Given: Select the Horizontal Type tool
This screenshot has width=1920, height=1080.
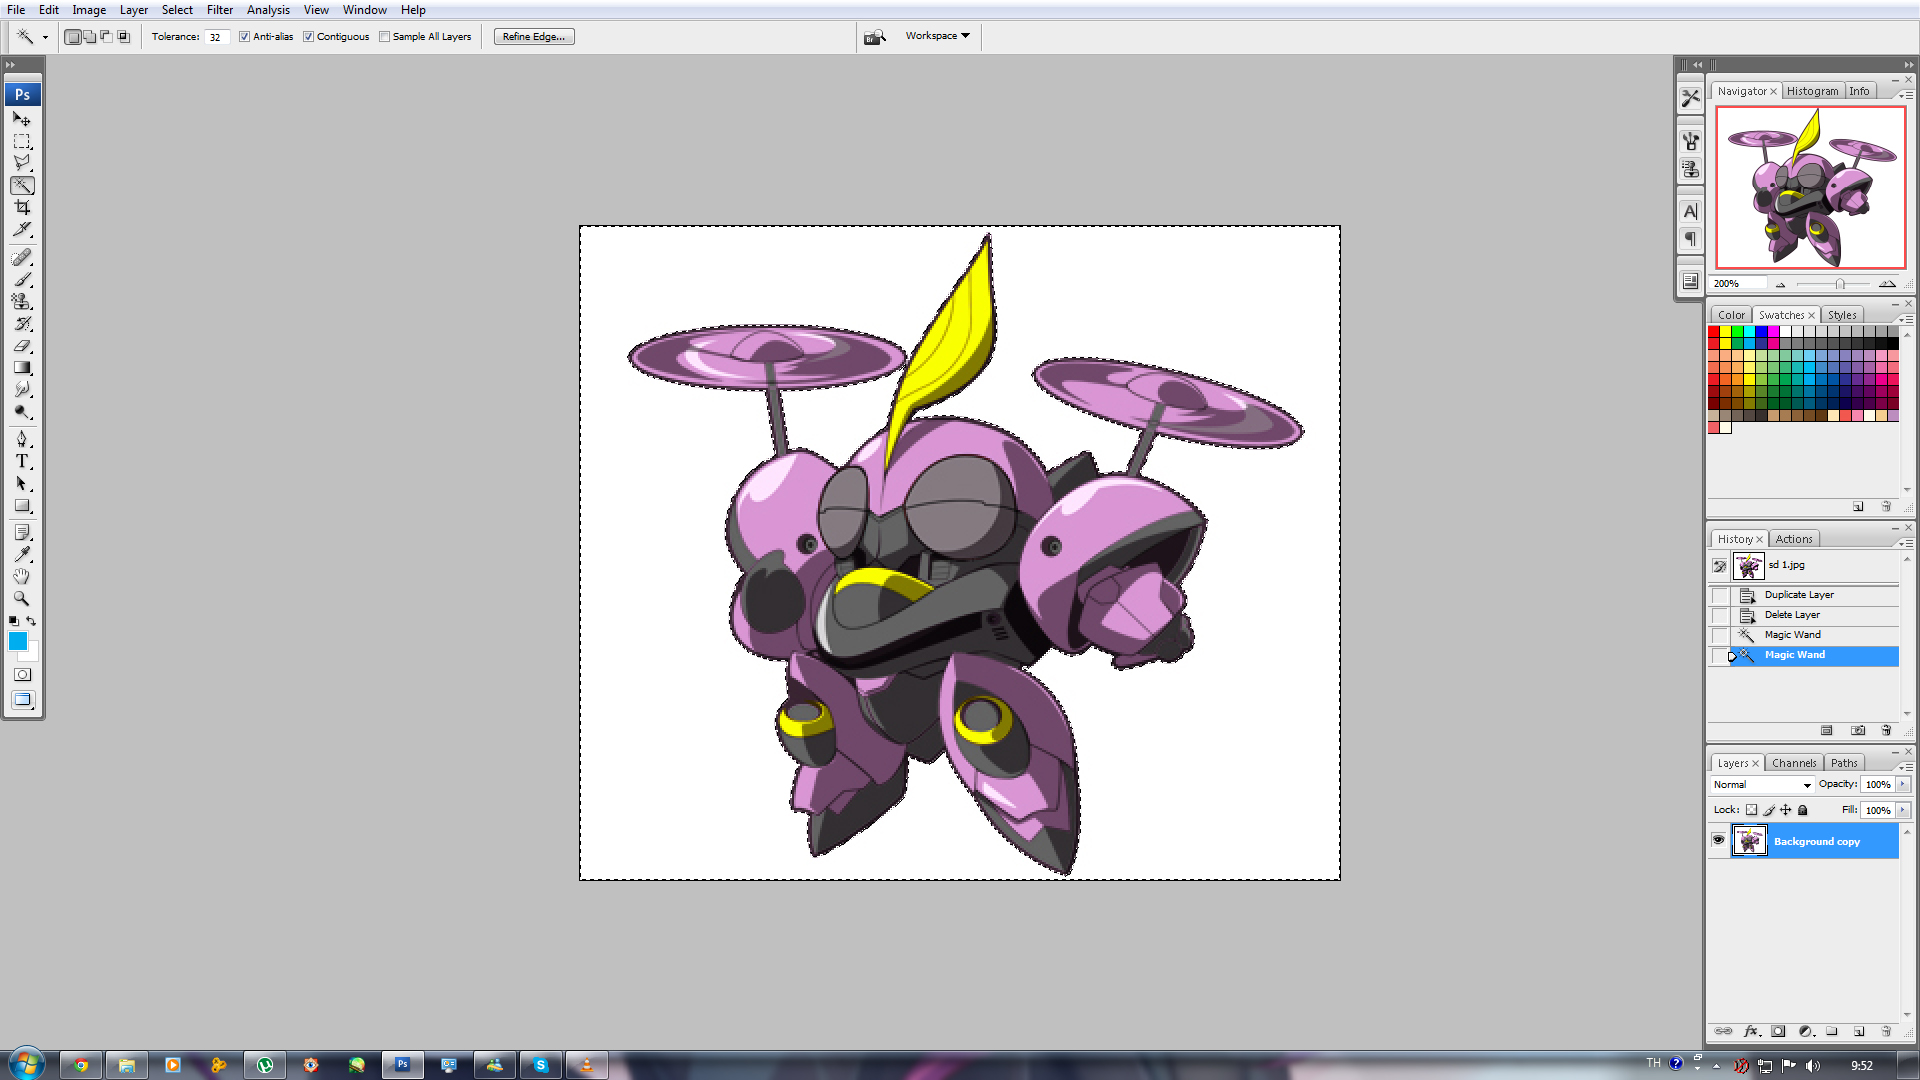Looking at the screenshot, I should 22,461.
